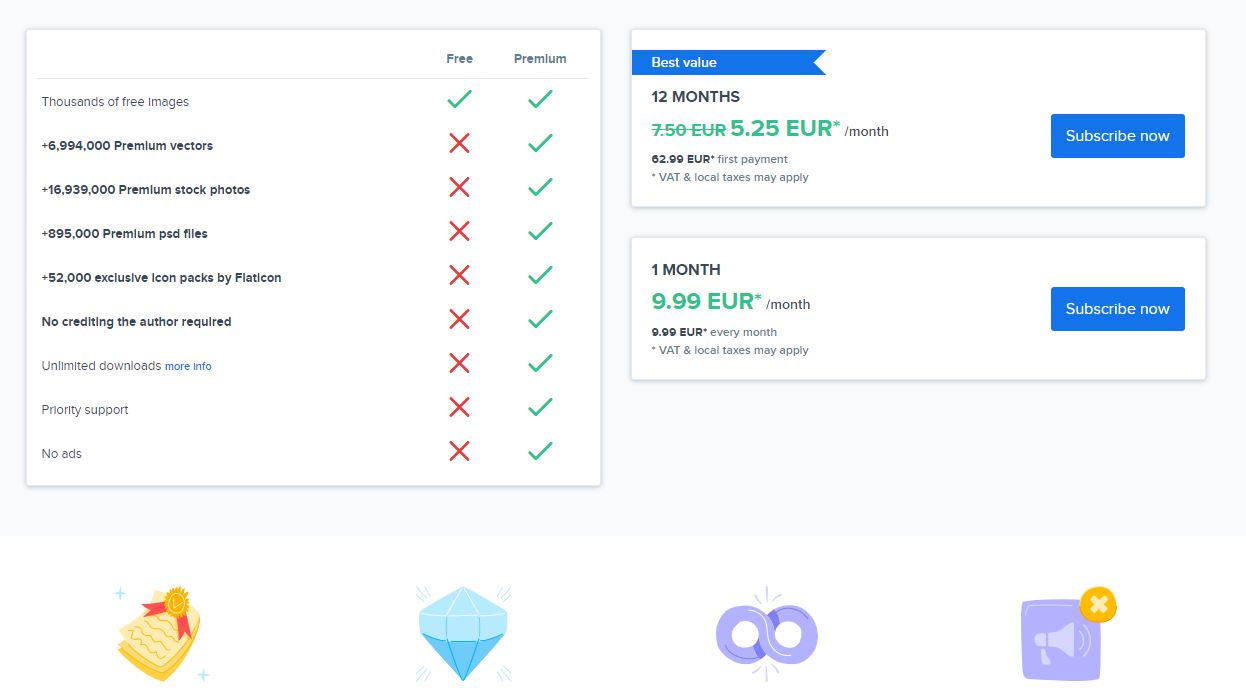Click red X for No crediting the author
1246x688 pixels.
tap(459, 319)
